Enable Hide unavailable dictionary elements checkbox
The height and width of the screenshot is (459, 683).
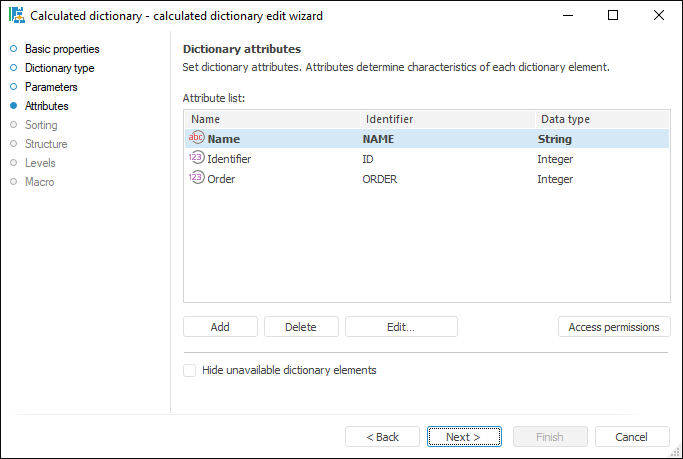point(190,370)
